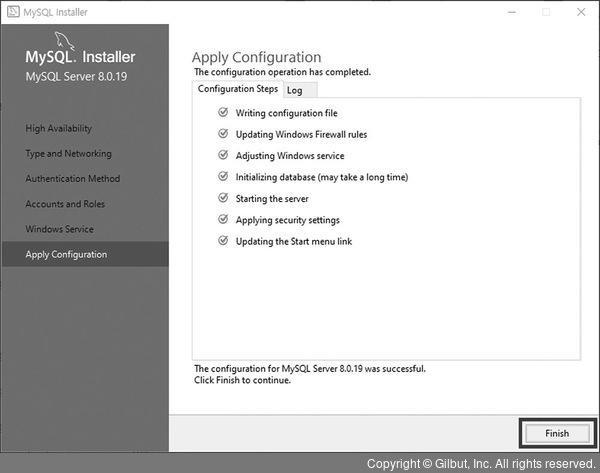Click the MySQL dolphin logo in sidebar
The height and width of the screenshot is (473, 600).
[x=64, y=41]
